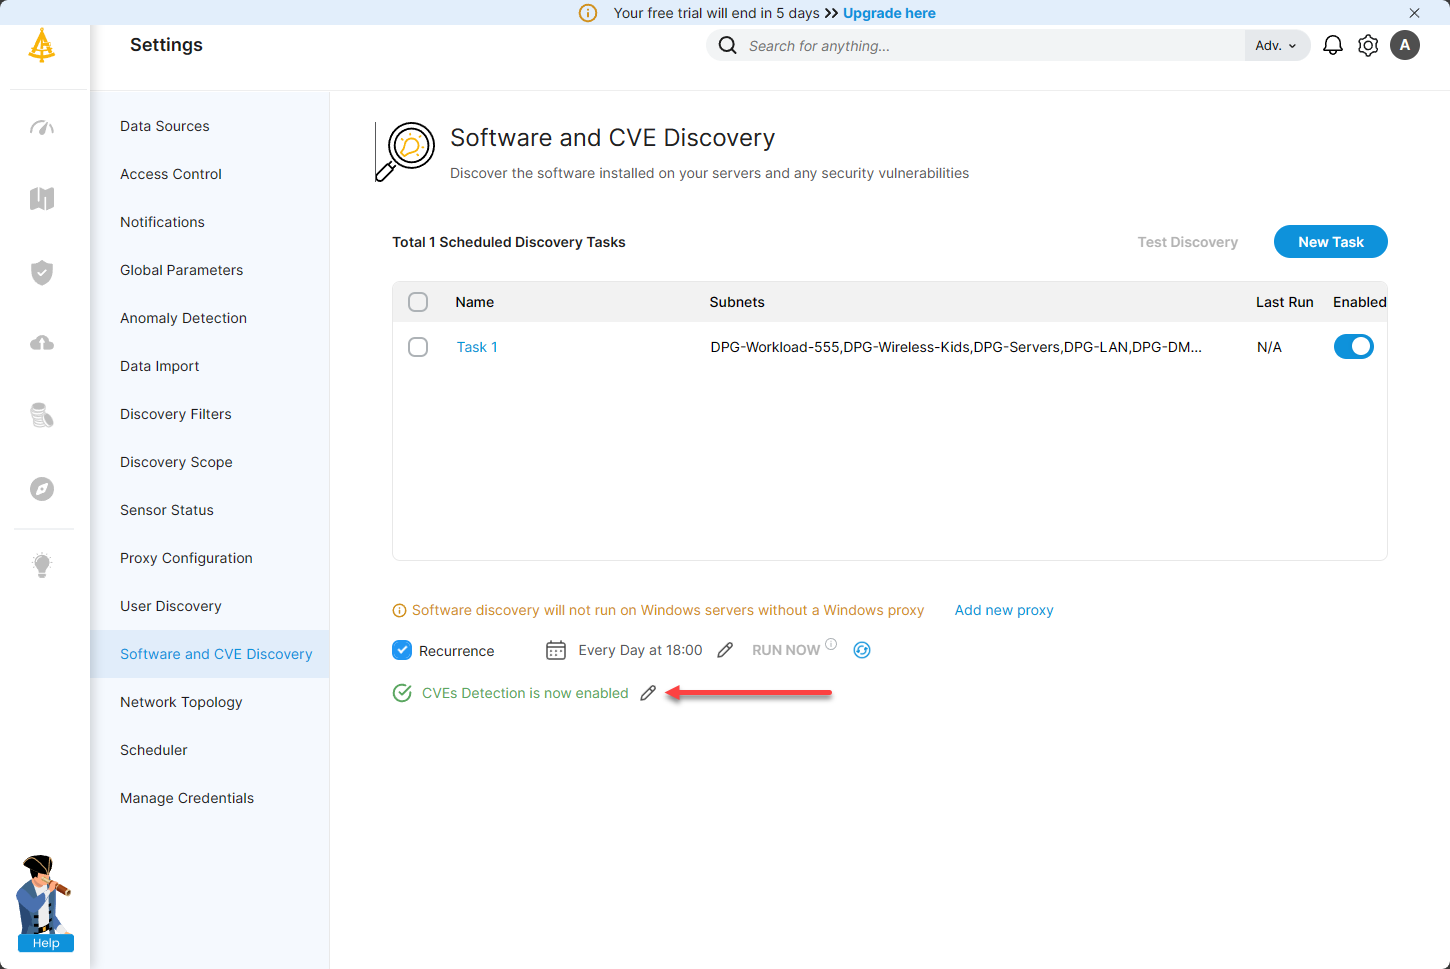Open the cloud upload sidebar icon
Image resolution: width=1450 pixels, height=969 pixels.
pos(42,343)
